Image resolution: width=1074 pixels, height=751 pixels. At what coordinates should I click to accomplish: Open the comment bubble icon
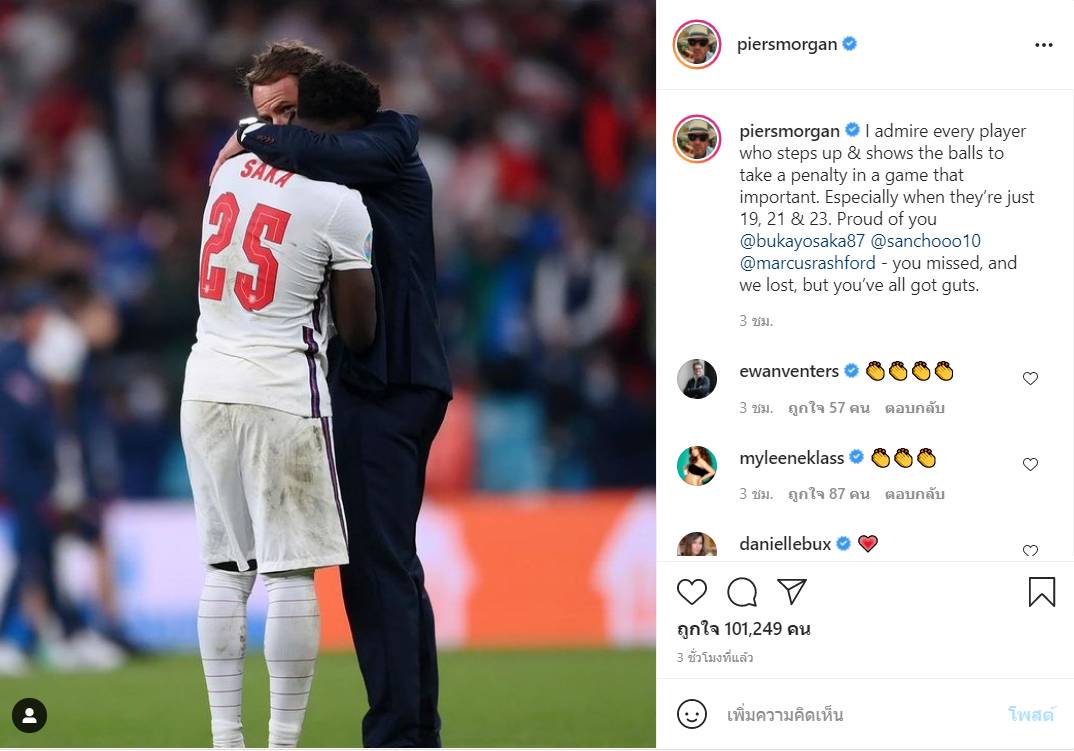742,592
